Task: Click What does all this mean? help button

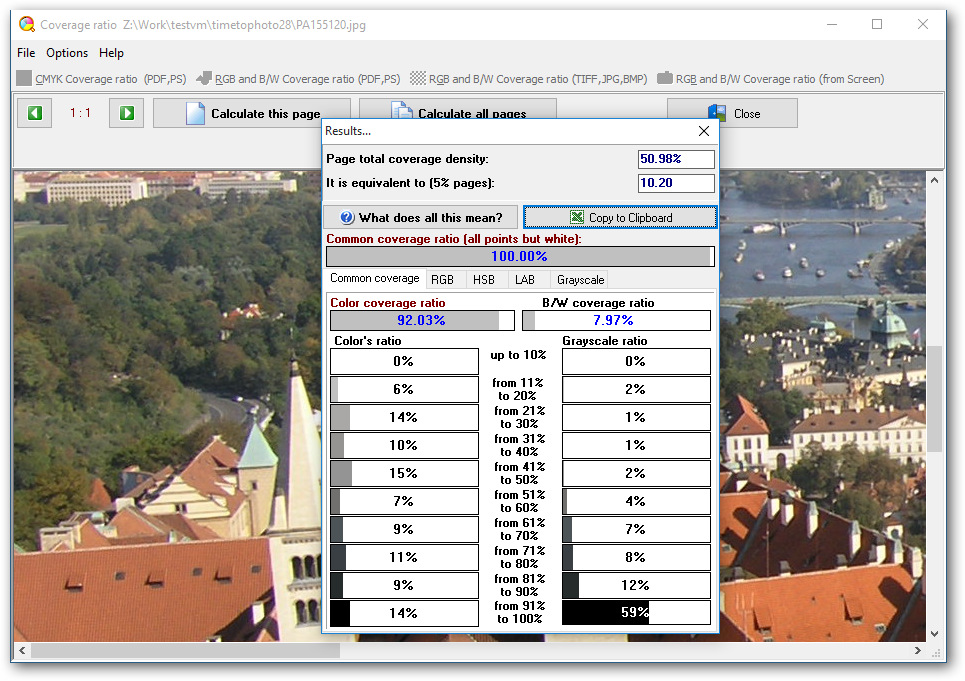Action: point(421,217)
